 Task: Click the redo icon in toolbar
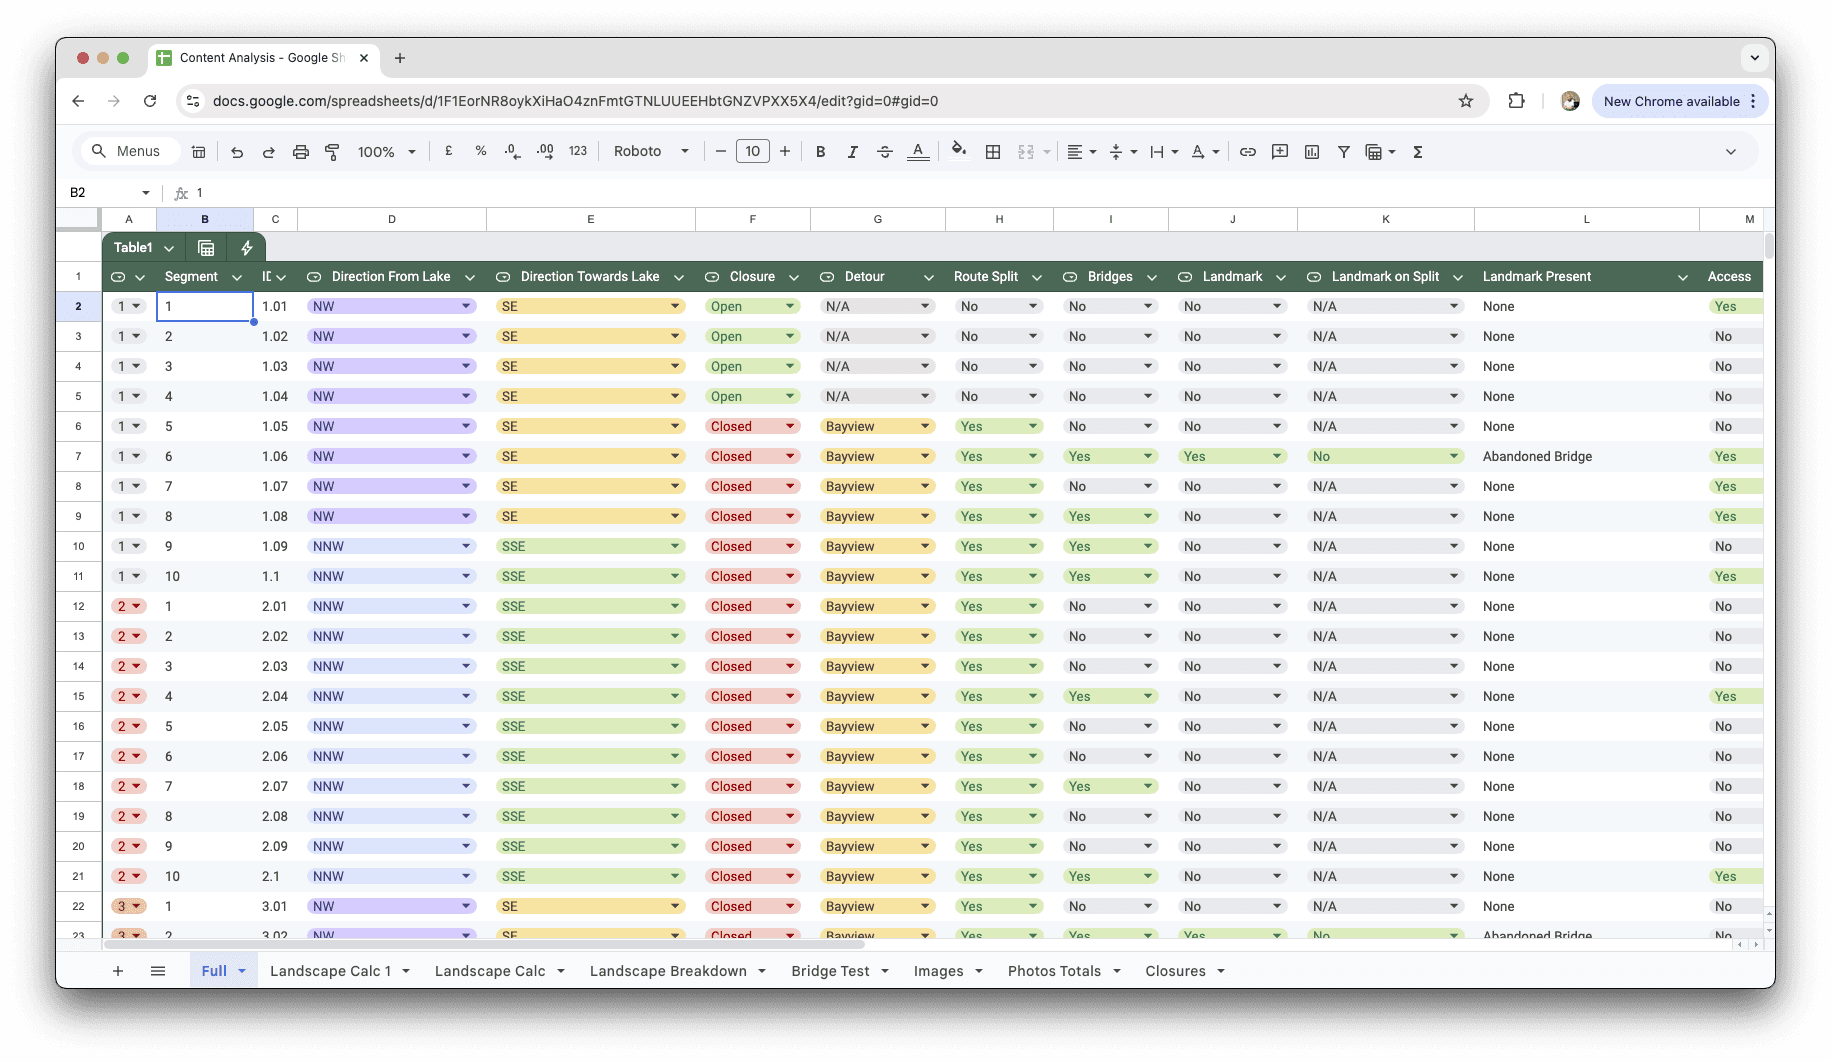click(x=269, y=152)
